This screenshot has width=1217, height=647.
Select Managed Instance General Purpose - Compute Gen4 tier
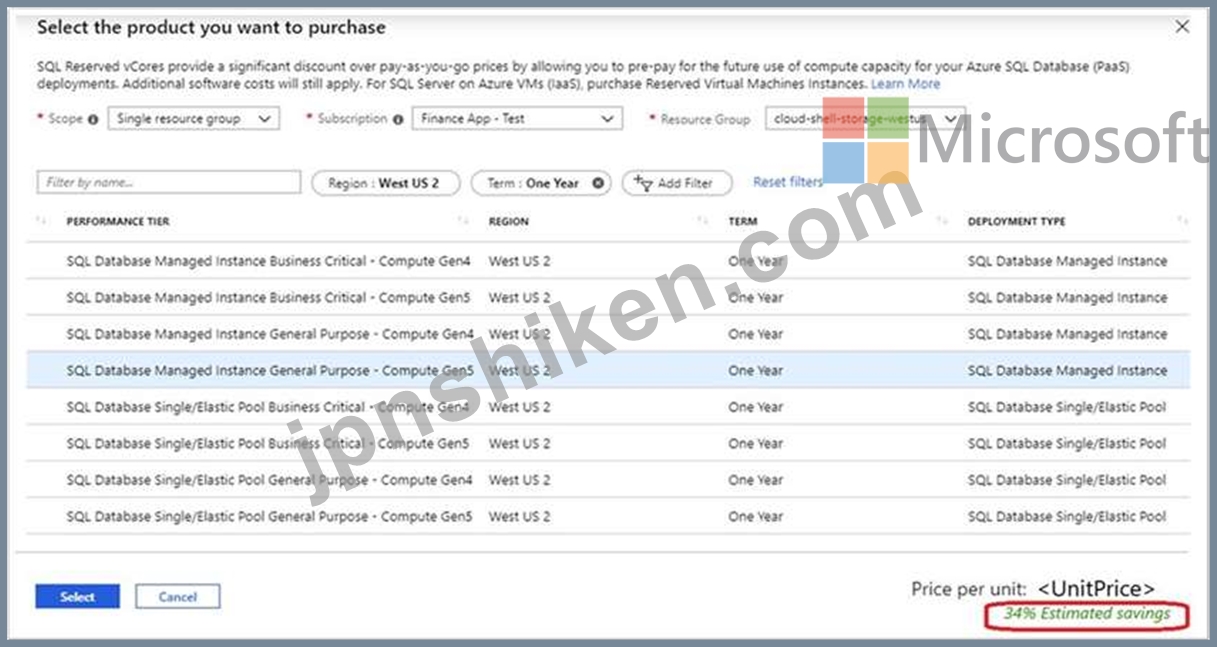269,334
